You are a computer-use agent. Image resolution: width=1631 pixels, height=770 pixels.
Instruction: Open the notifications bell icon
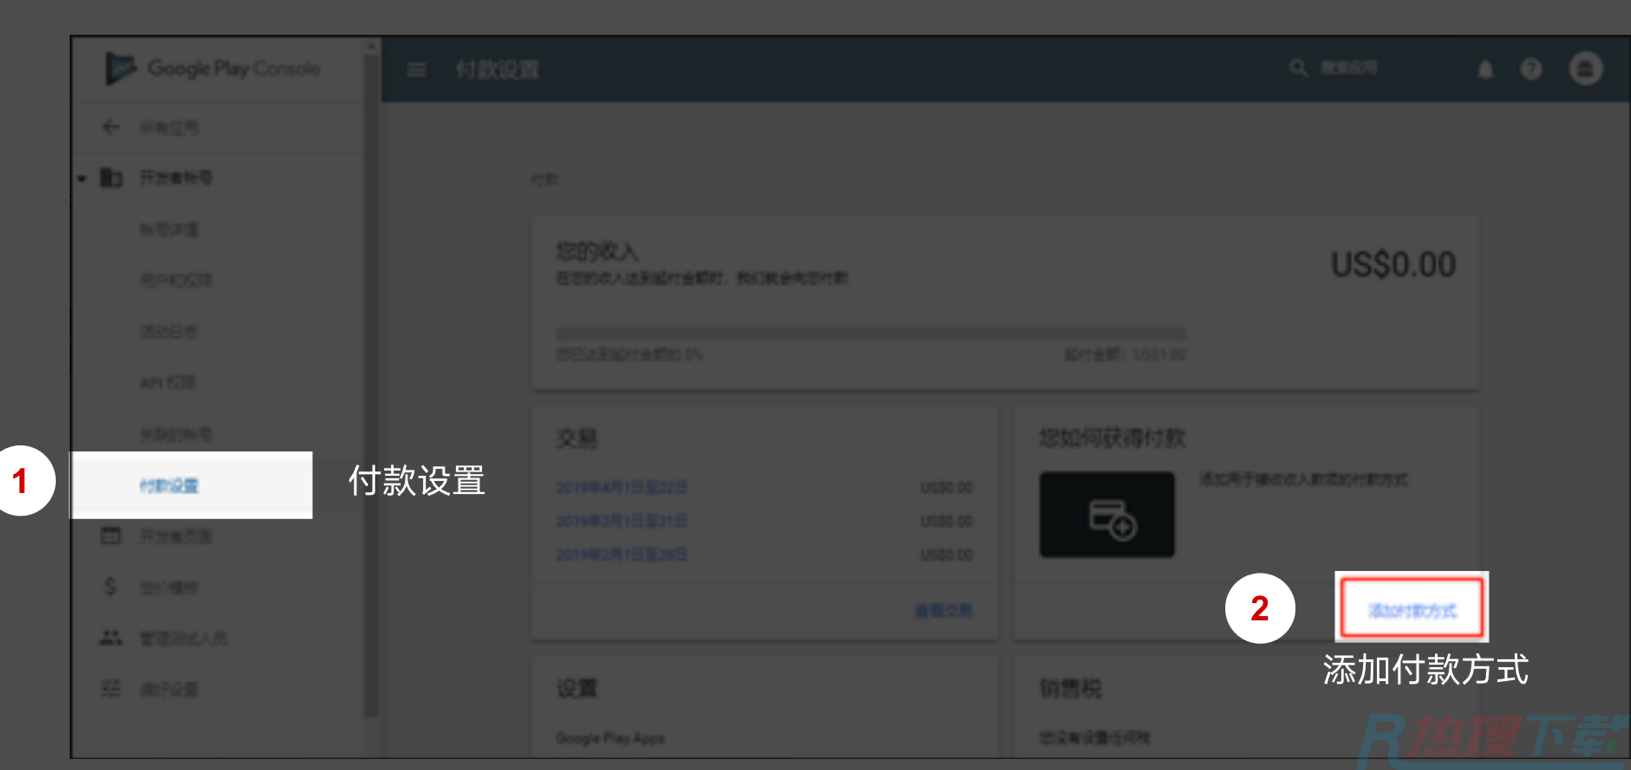click(1485, 69)
